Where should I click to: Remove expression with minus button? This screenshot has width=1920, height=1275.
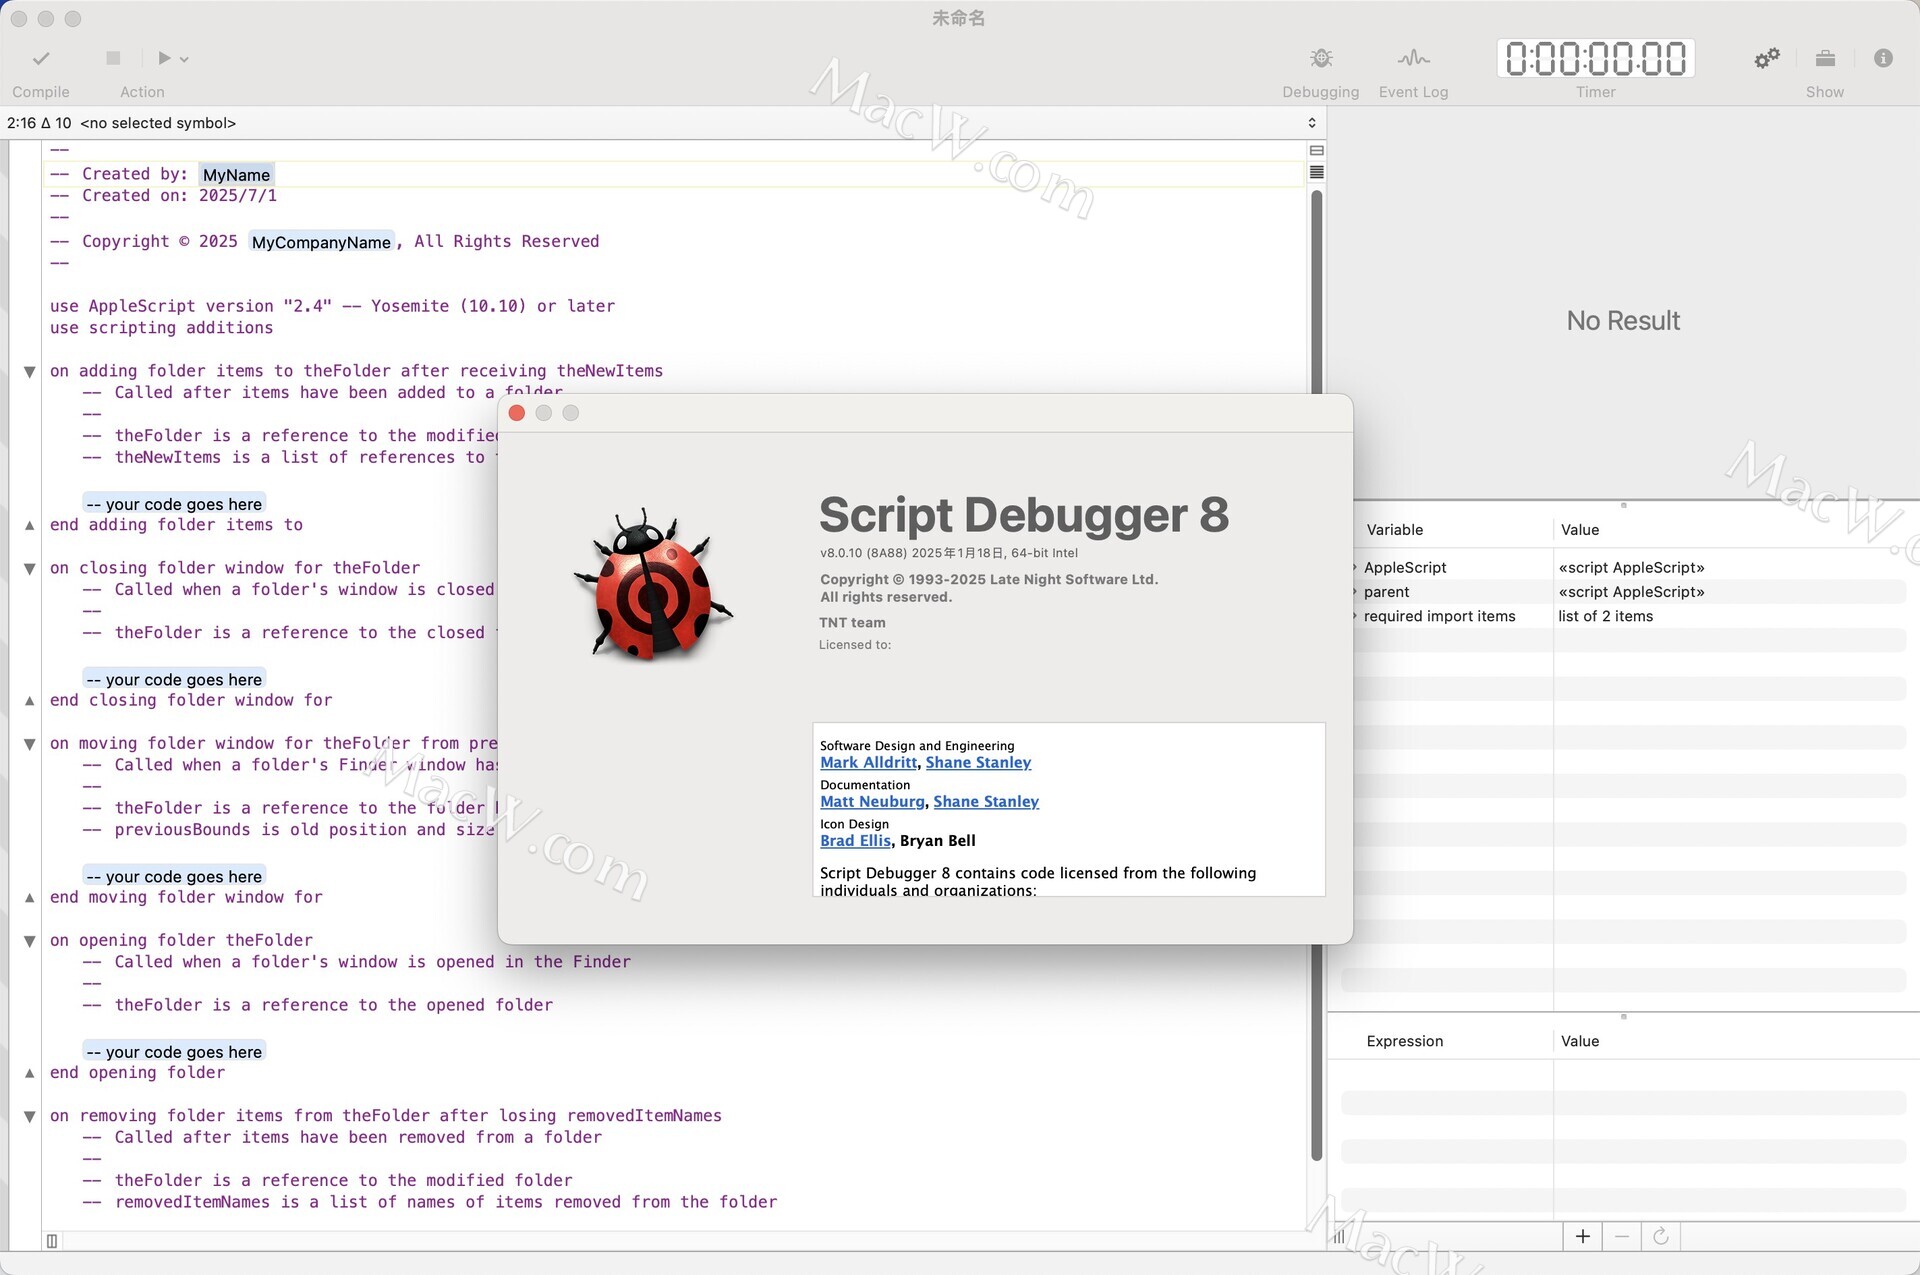click(x=1622, y=1237)
